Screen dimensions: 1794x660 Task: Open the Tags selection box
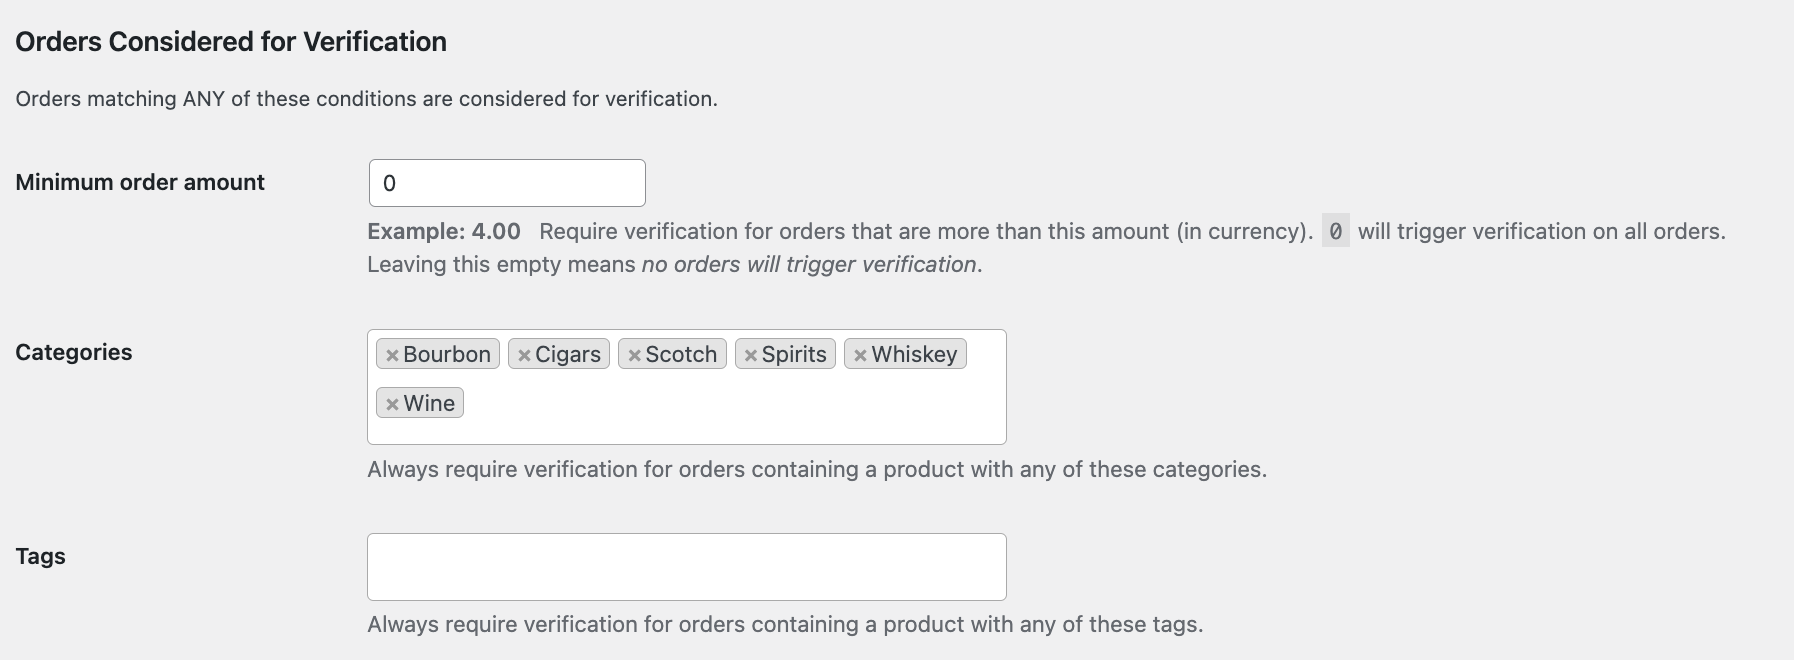(686, 567)
